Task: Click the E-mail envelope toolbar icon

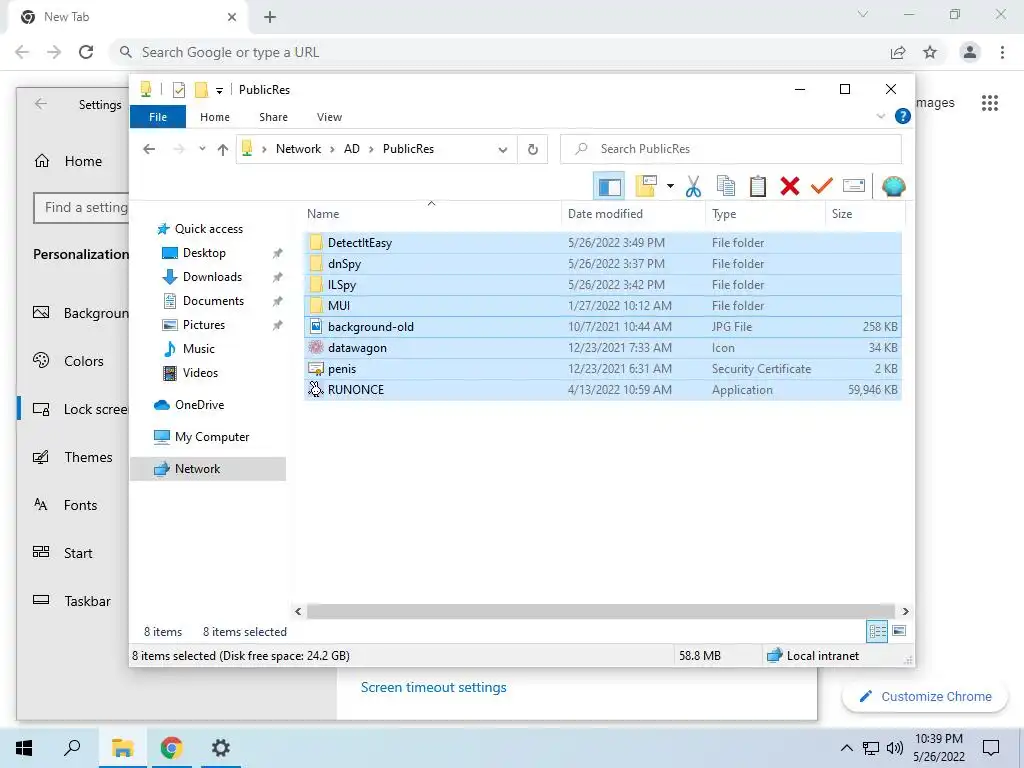Action: 854,186
